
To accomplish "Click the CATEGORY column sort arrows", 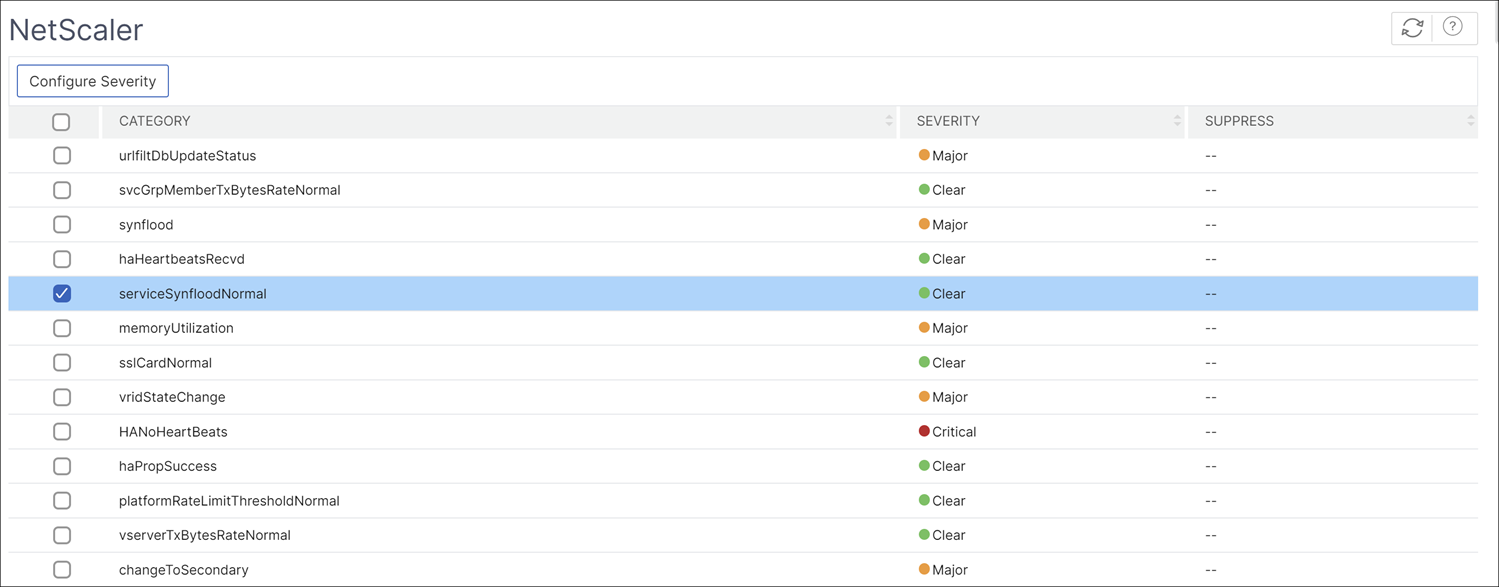I will pyautogui.click(x=889, y=121).
